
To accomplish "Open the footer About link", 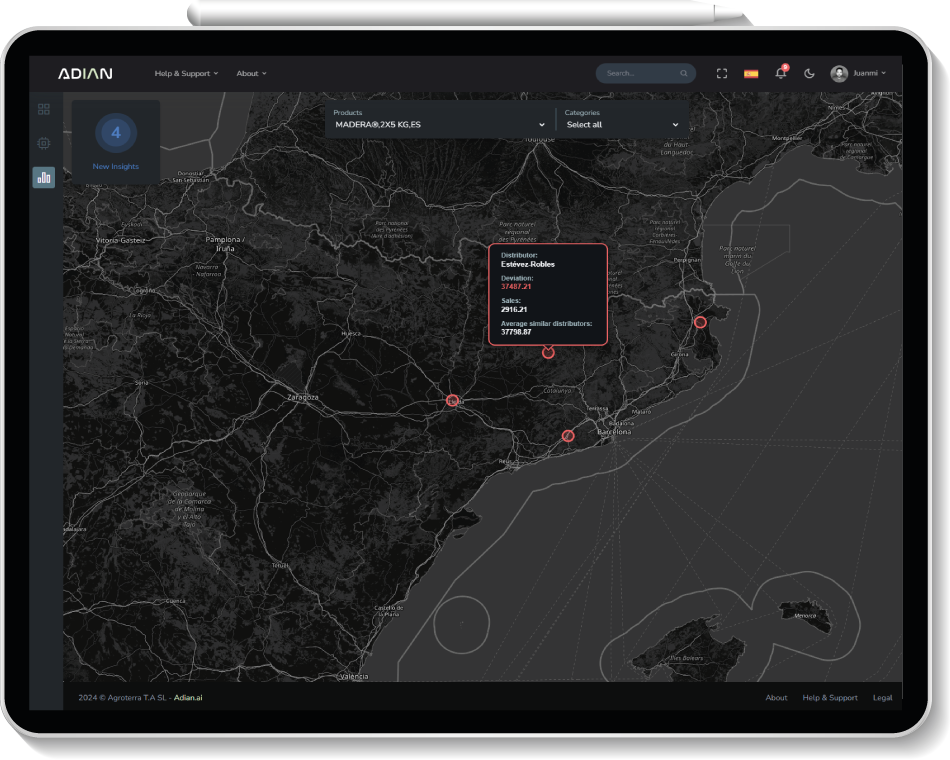I will [776, 698].
